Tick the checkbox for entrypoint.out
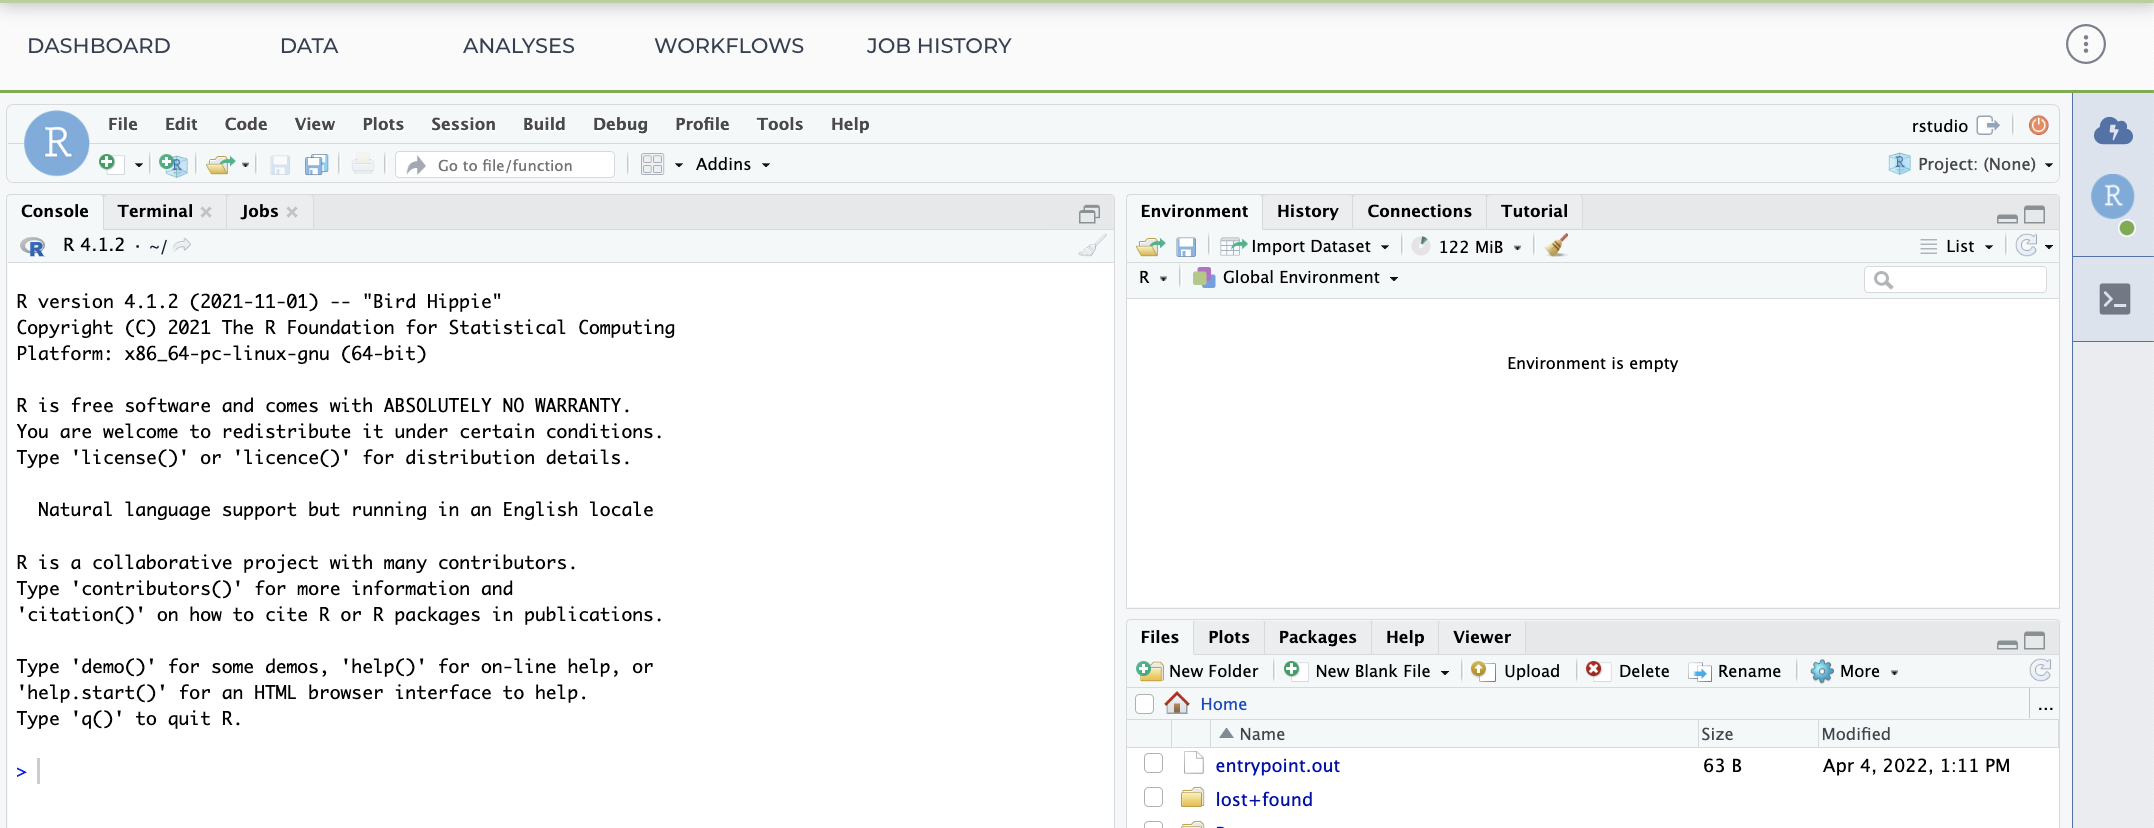The image size is (2154, 828). (x=1153, y=764)
